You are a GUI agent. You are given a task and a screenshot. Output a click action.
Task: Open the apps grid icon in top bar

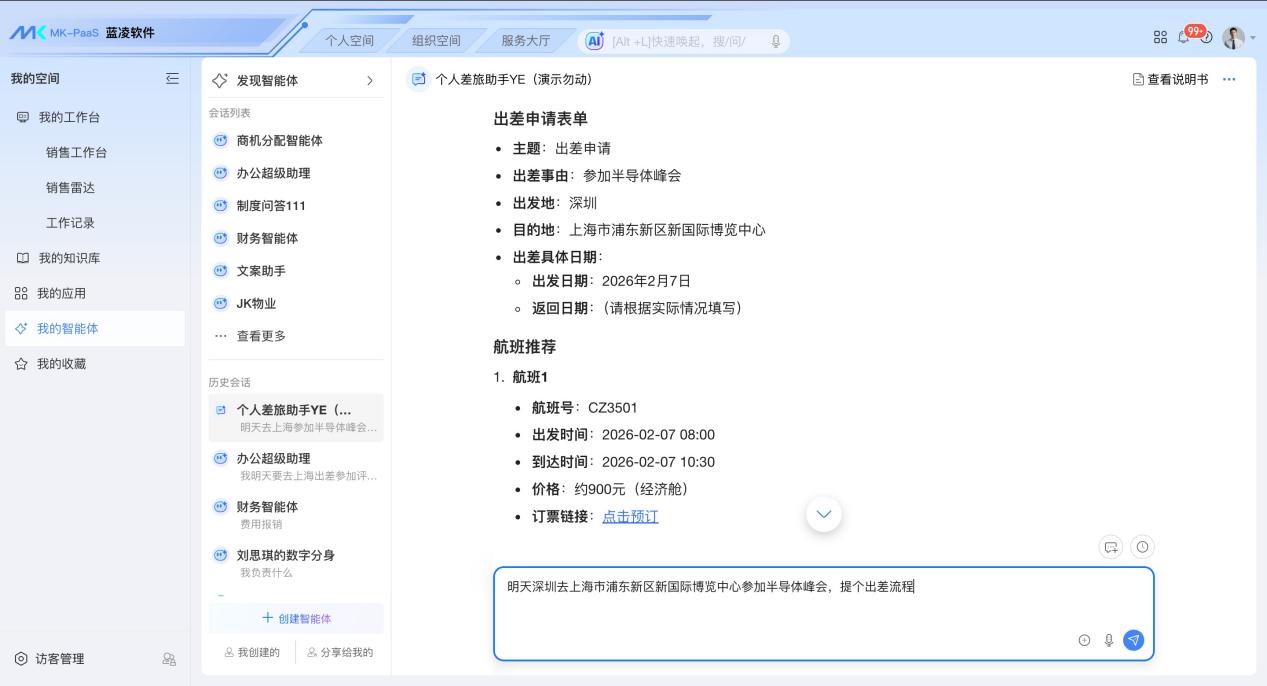1160,38
